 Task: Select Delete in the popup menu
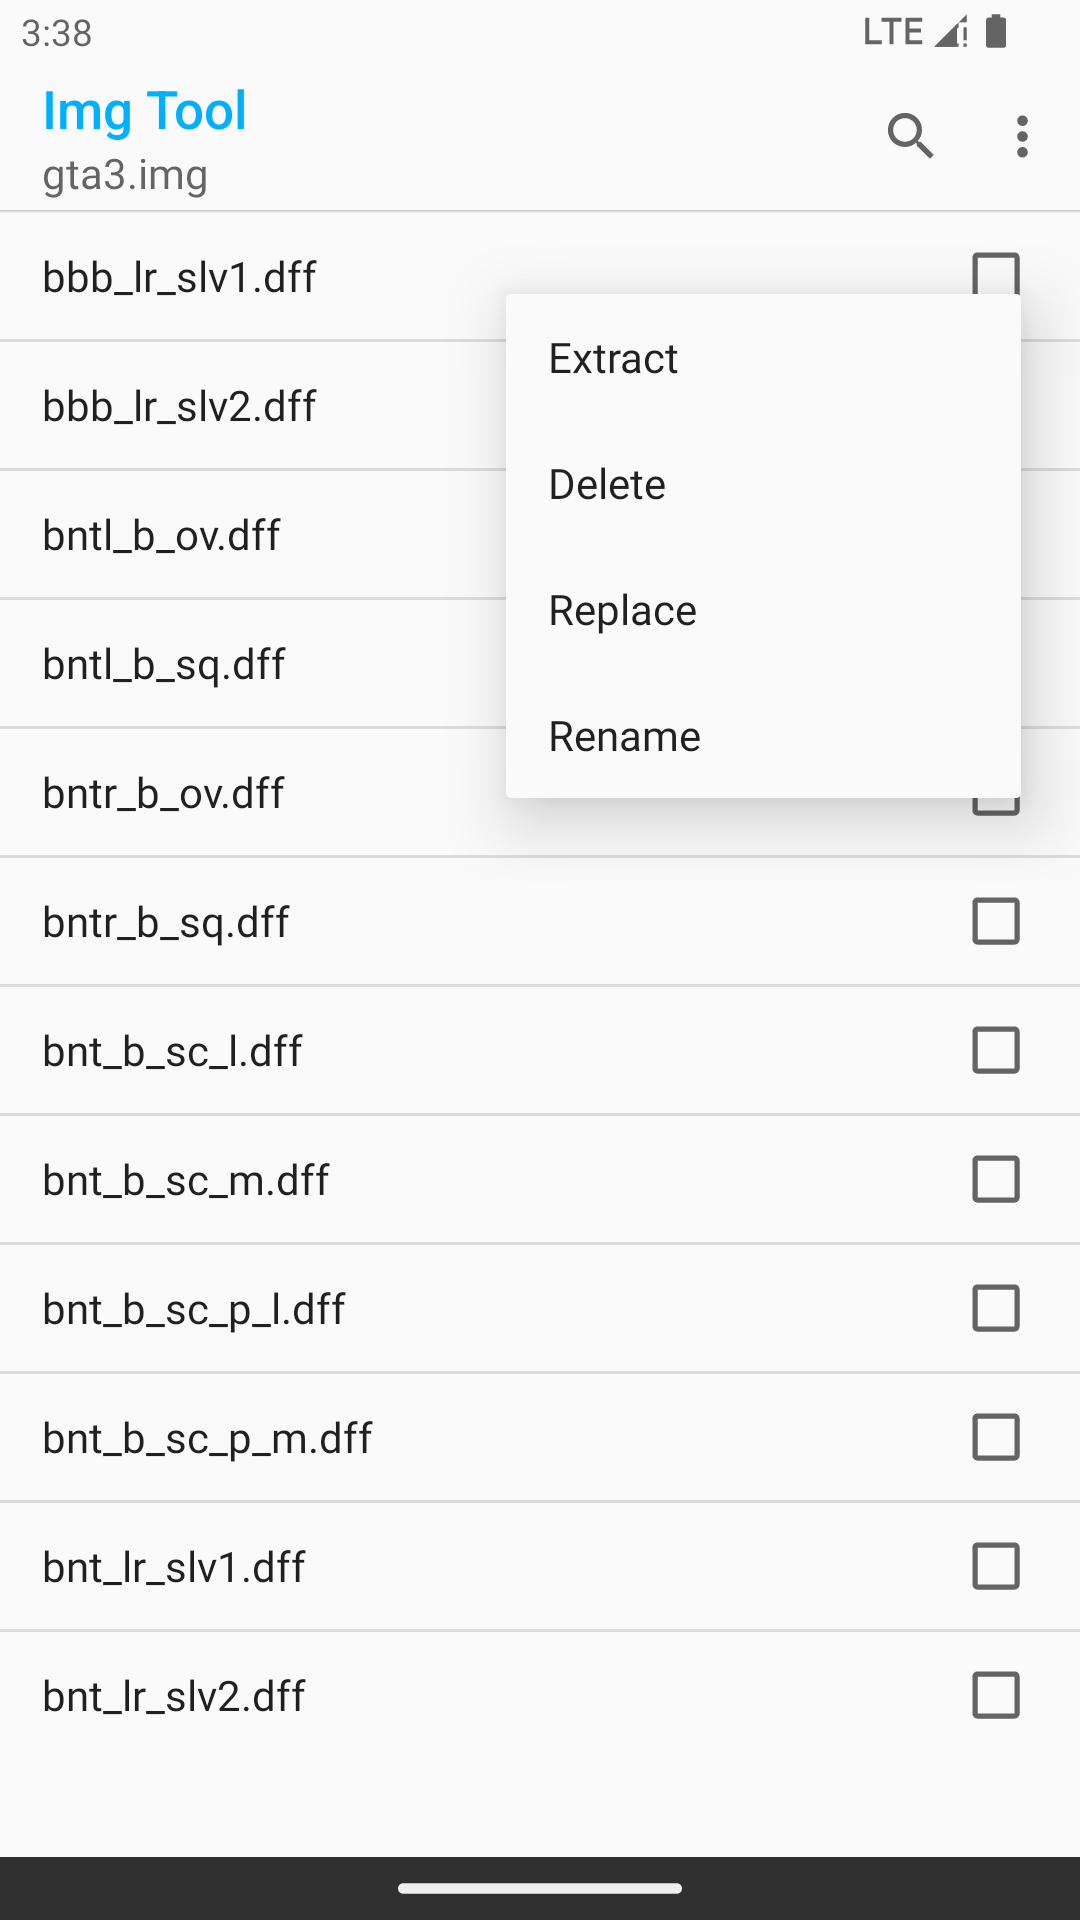click(x=607, y=485)
